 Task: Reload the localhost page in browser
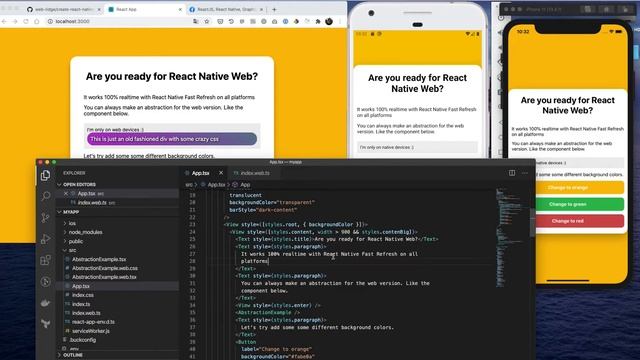pos(26,21)
